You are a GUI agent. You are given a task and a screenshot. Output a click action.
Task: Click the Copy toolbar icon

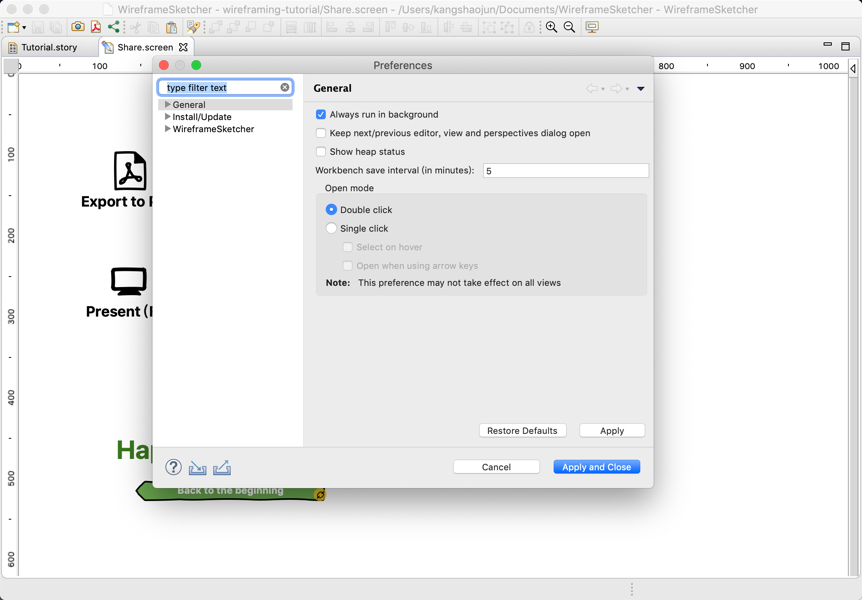(x=153, y=27)
